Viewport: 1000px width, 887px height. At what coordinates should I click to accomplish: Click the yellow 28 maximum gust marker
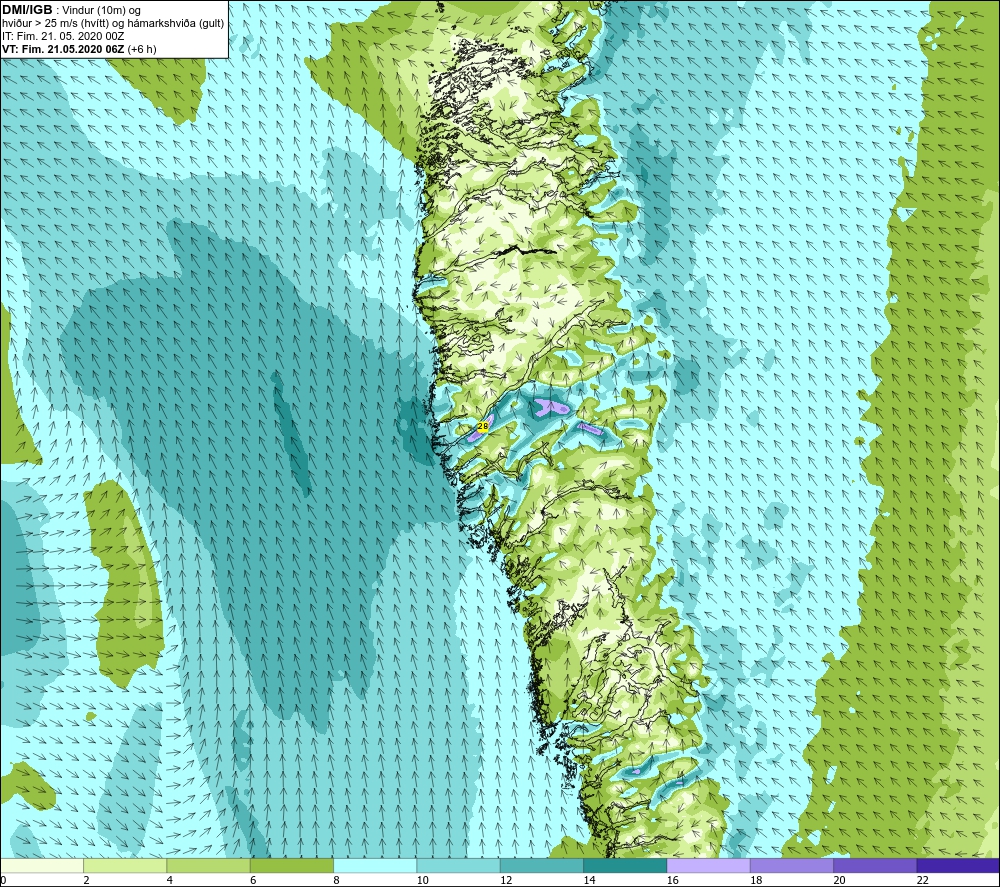click(x=483, y=426)
